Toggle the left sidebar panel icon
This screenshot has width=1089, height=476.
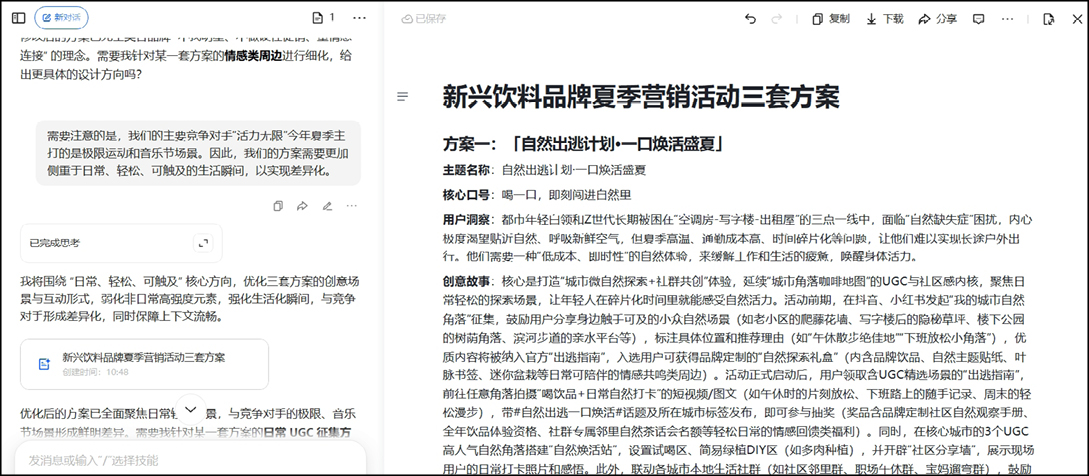(x=18, y=18)
